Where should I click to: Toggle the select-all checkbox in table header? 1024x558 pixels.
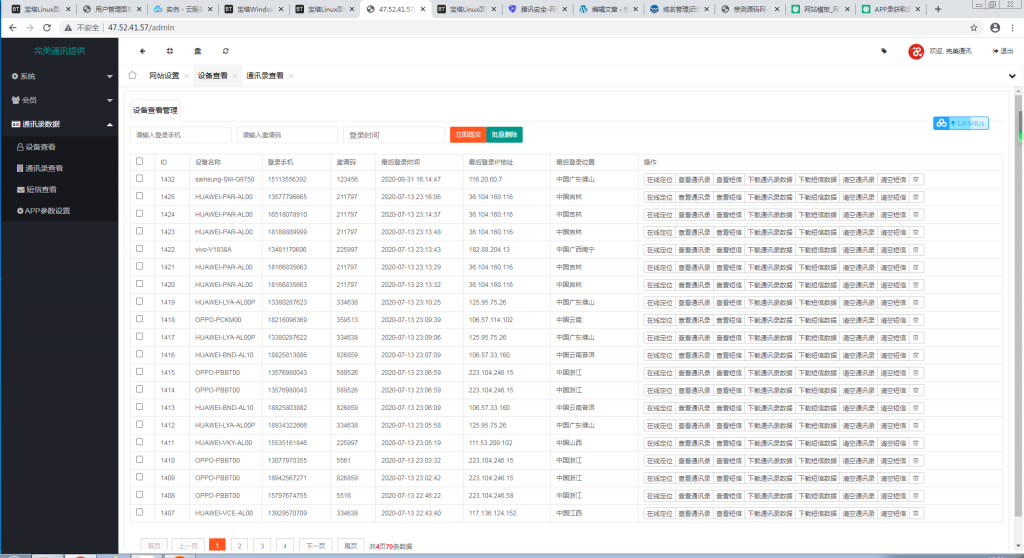click(x=140, y=161)
